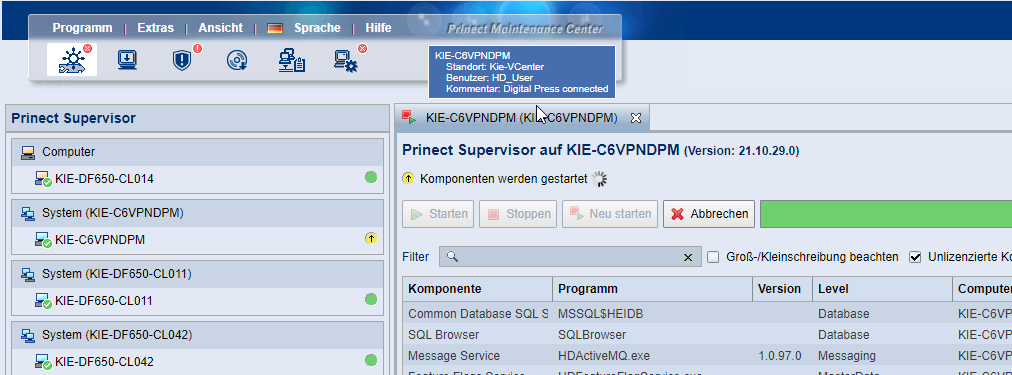The image size is (1012, 375).
Task: Collapse the Computer group header
Action: coord(197,152)
